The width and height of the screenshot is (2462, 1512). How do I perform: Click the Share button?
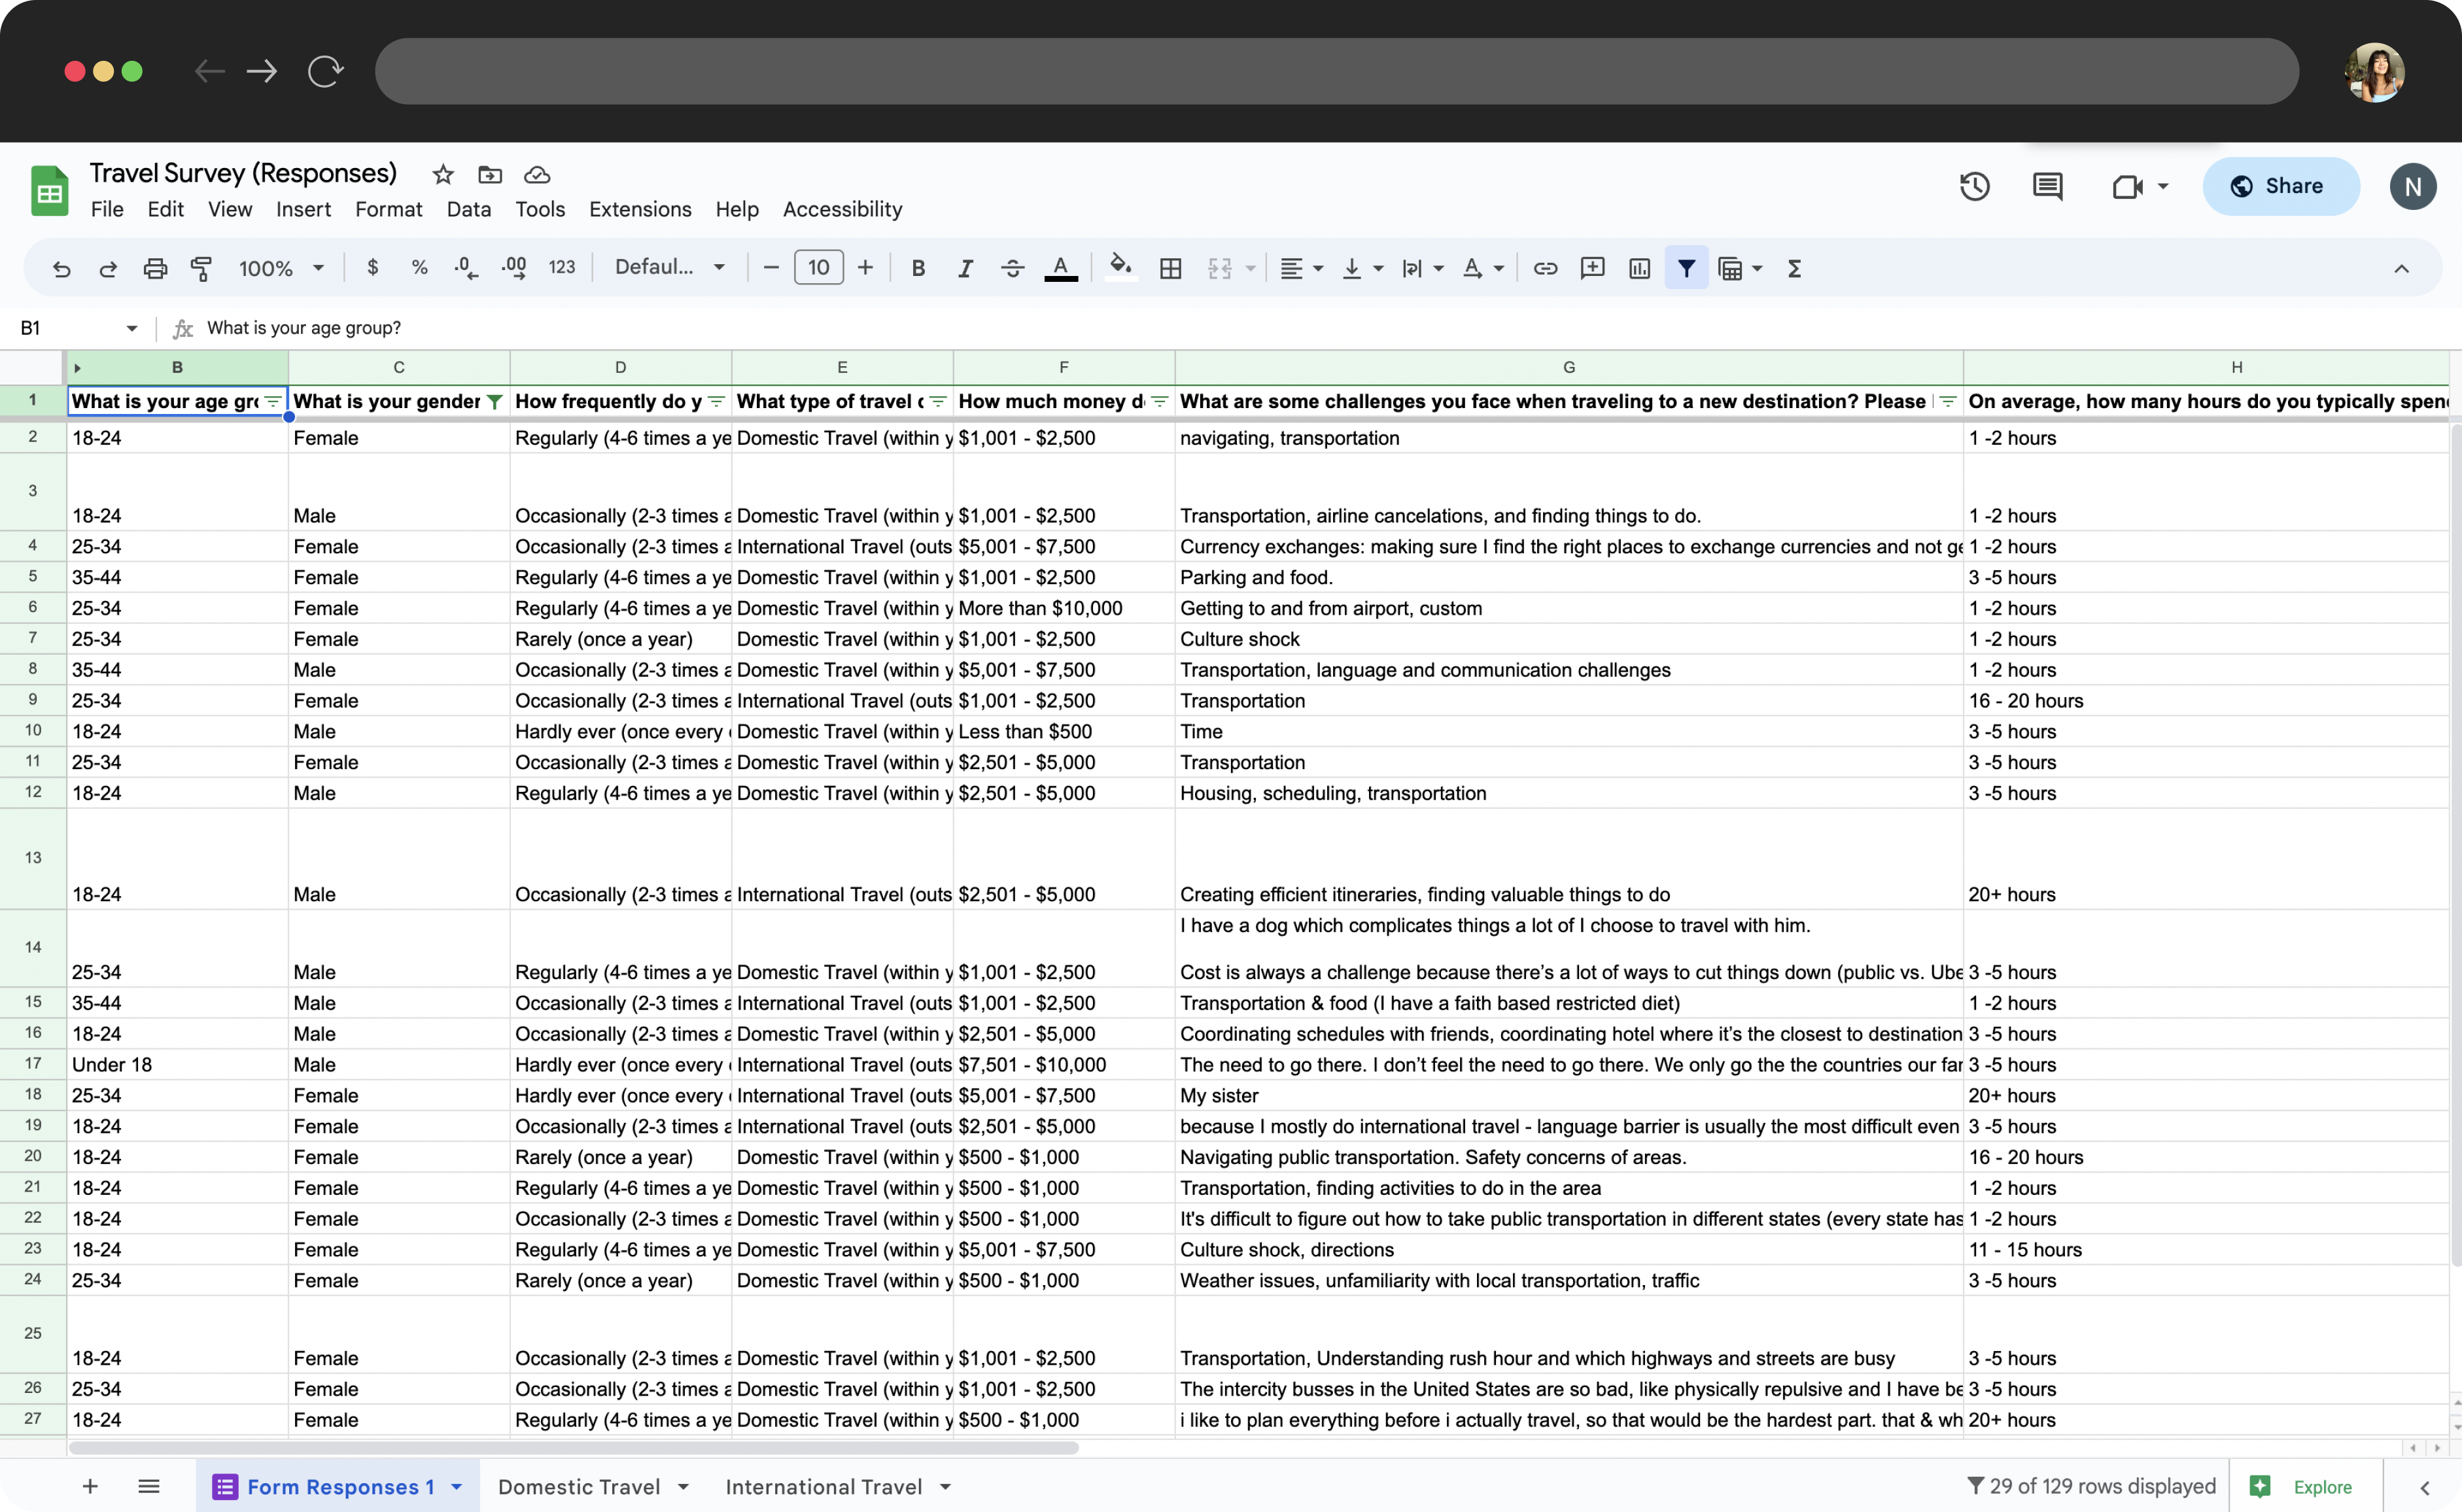click(x=2280, y=186)
